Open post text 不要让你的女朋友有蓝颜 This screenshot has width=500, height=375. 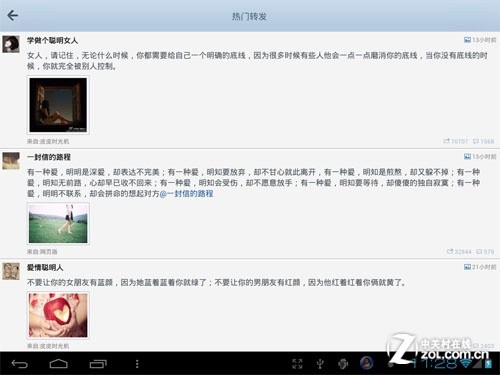pos(217,283)
